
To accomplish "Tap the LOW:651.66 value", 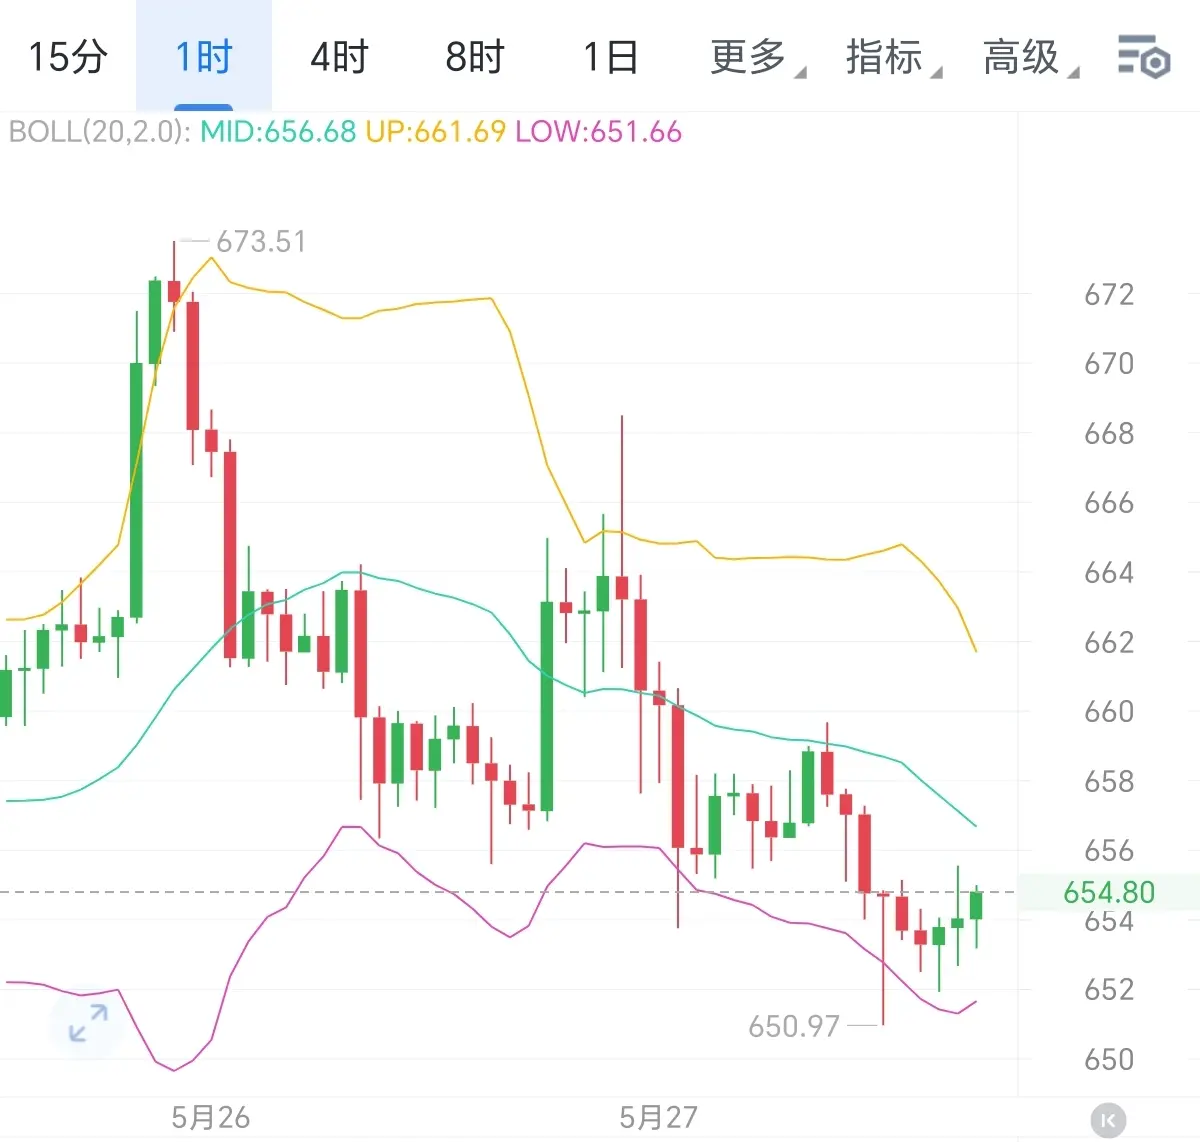I will pos(598,132).
